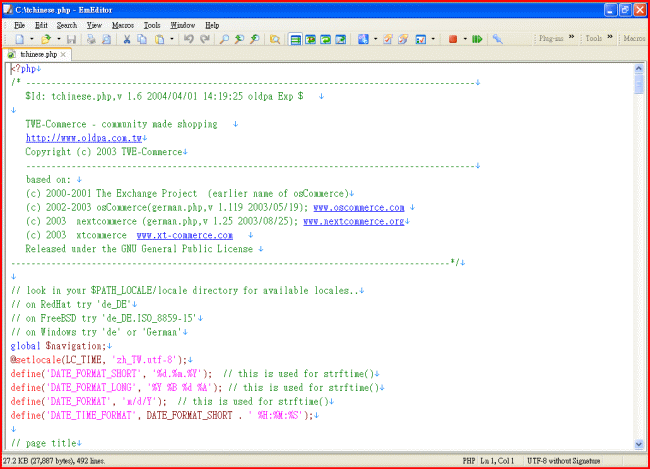Start macro recording with red button

453,39
